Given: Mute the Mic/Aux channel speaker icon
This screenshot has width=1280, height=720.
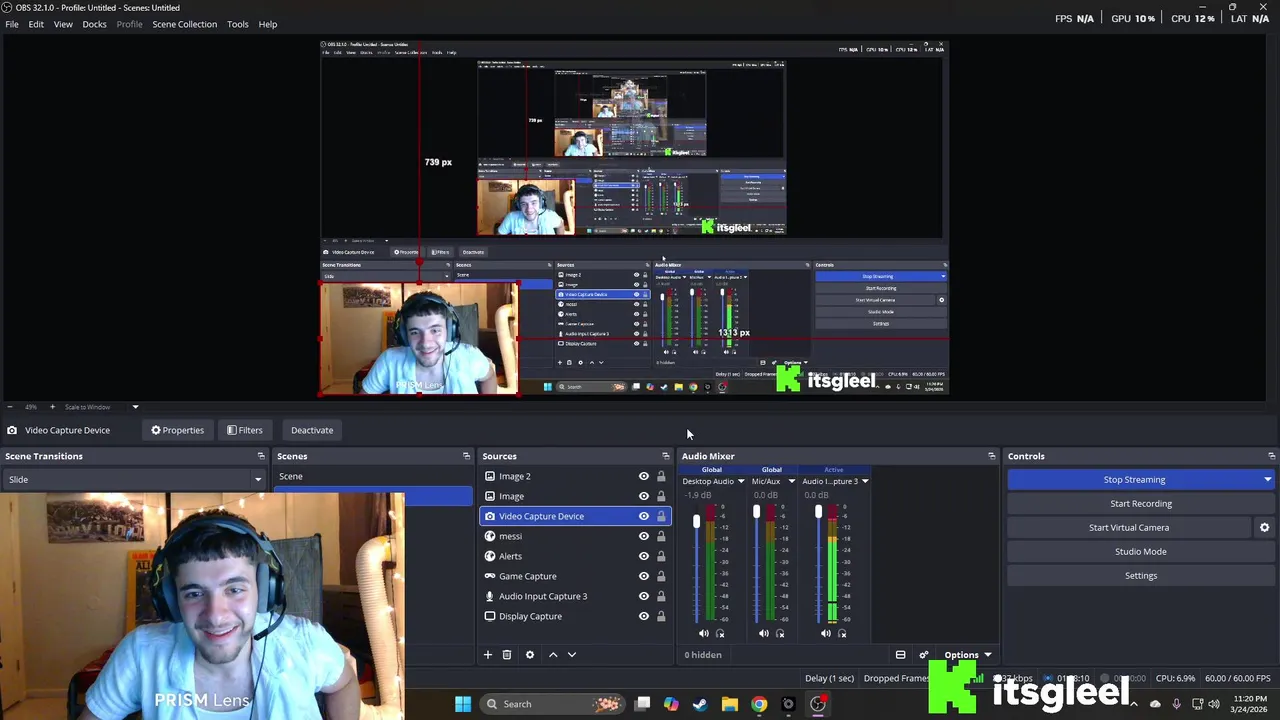Looking at the screenshot, I should 764,633.
